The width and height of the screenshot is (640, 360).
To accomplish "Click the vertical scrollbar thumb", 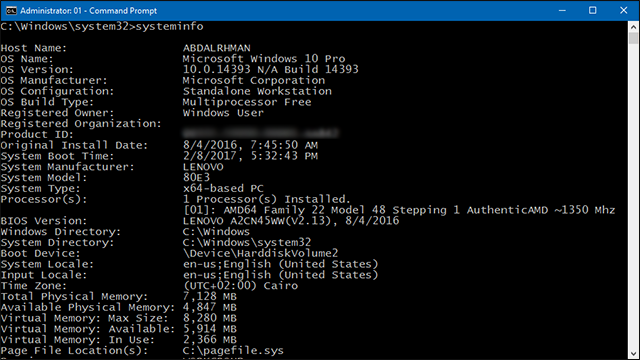I will click(633, 39).
